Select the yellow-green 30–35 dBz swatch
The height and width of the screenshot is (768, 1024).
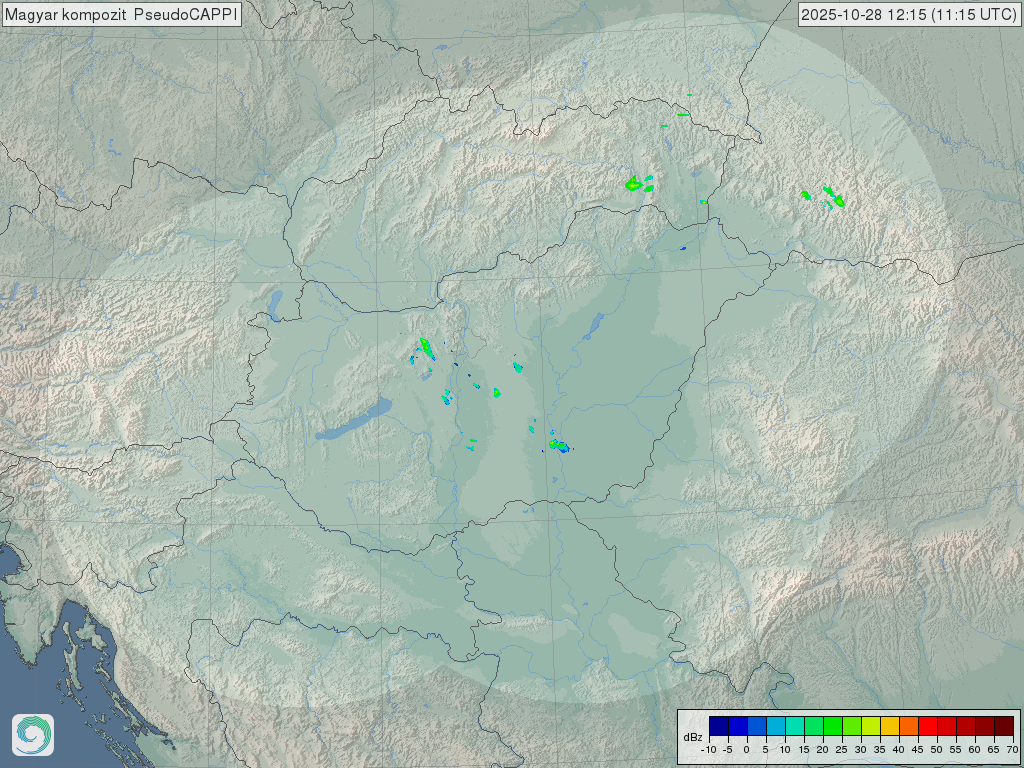[871, 726]
